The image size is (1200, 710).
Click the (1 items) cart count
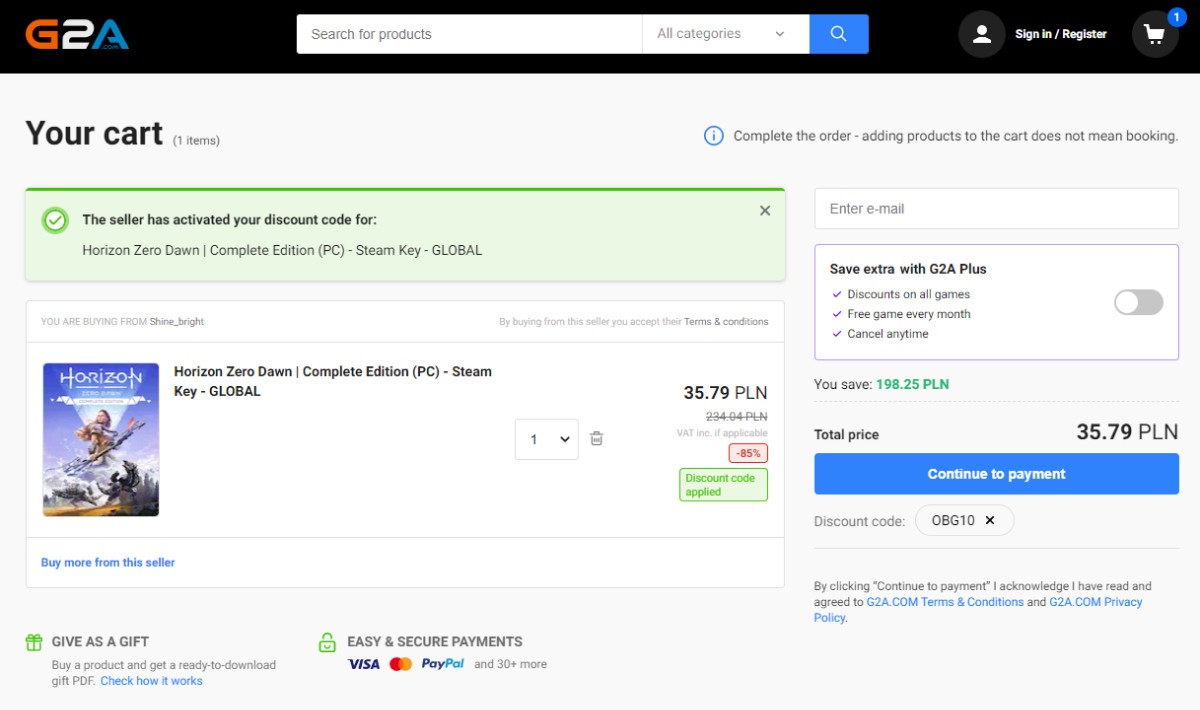click(196, 141)
